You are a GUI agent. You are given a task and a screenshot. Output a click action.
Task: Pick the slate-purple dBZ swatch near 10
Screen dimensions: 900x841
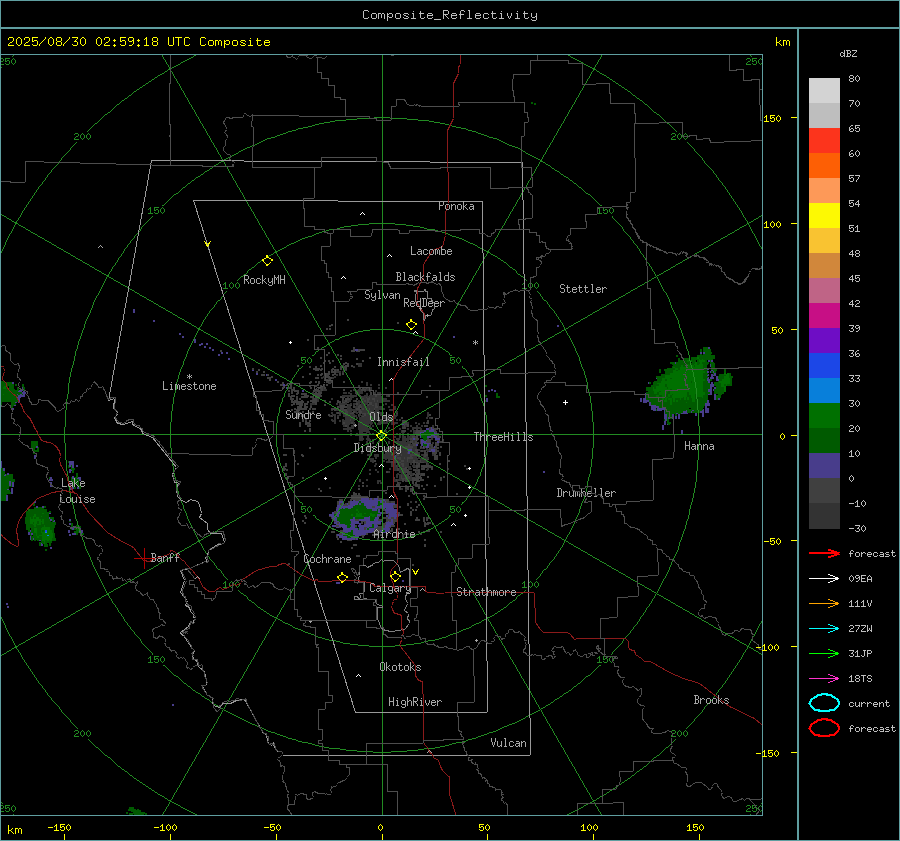(824, 466)
